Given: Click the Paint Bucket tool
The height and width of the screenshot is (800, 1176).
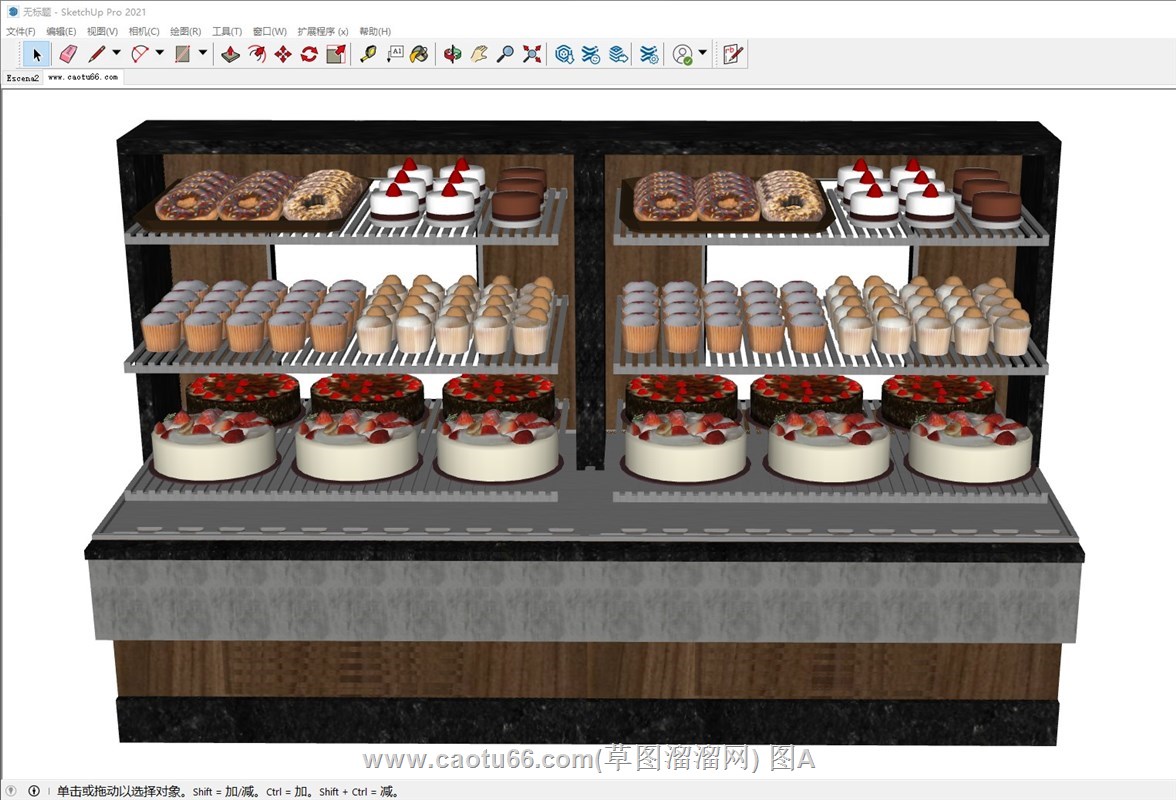Looking at the screenshot, I should pyautogui.click(x=420, y=54).
